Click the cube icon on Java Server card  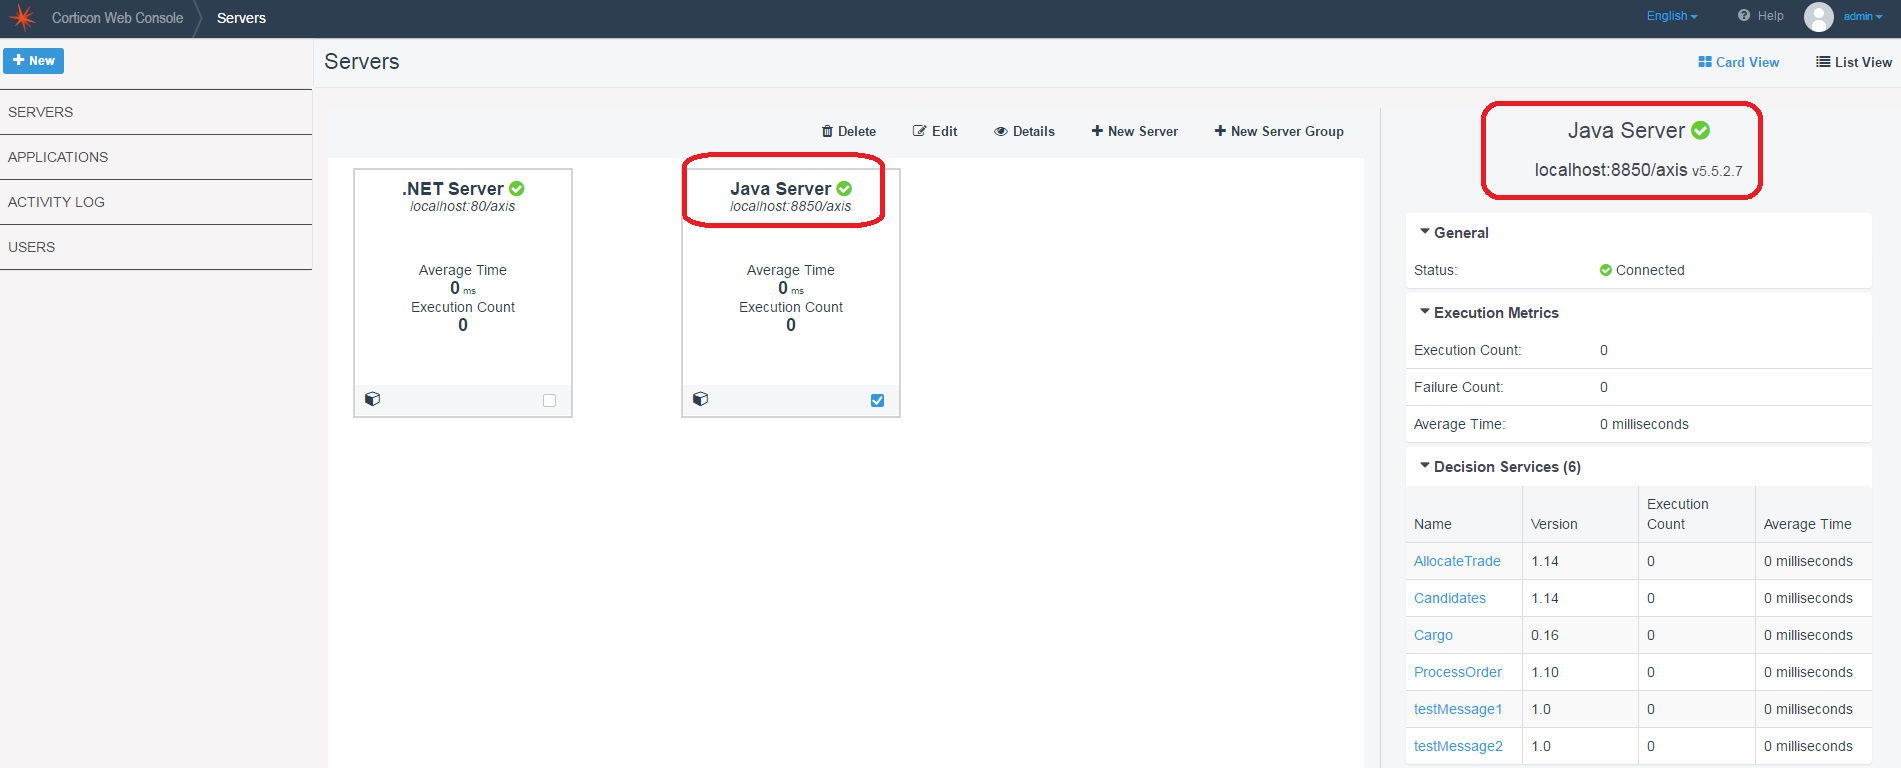(x=700, y=399)
